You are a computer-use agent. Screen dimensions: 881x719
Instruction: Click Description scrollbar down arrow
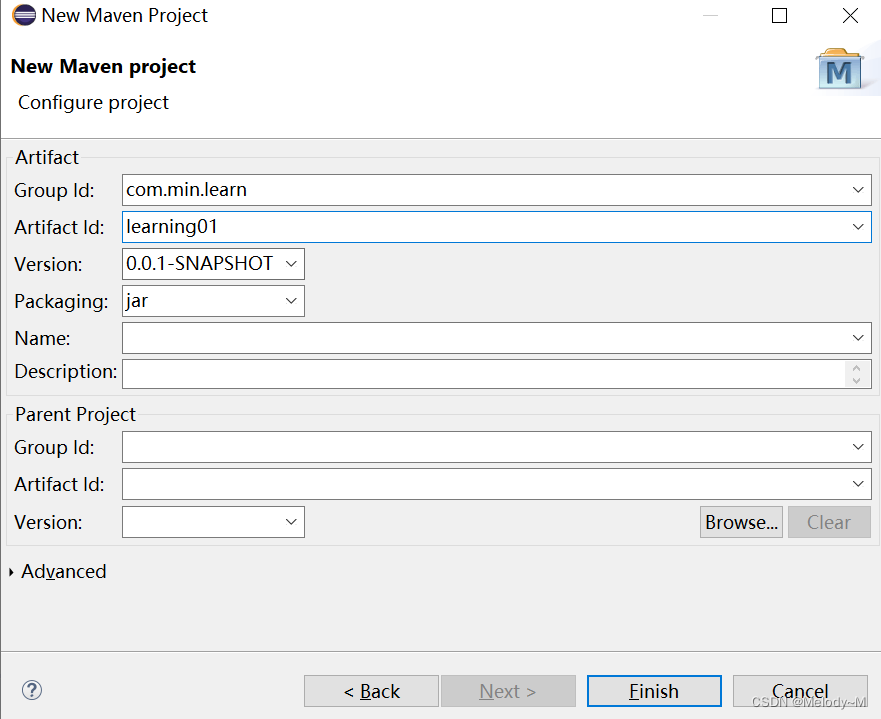(856, 380)
